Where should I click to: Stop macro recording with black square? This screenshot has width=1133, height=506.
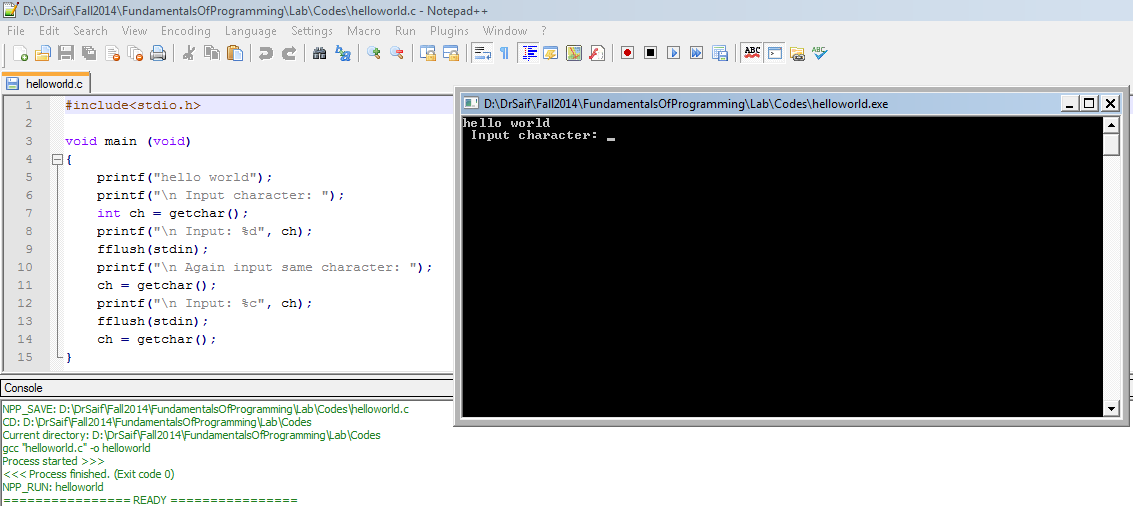(x=650, y=53)
